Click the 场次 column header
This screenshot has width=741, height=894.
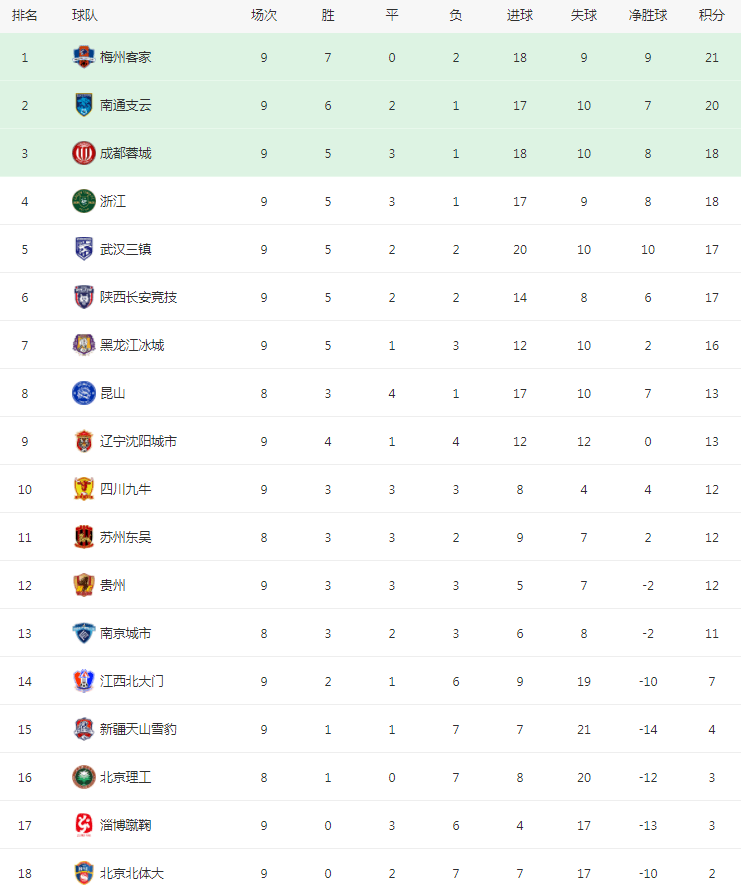264,15
